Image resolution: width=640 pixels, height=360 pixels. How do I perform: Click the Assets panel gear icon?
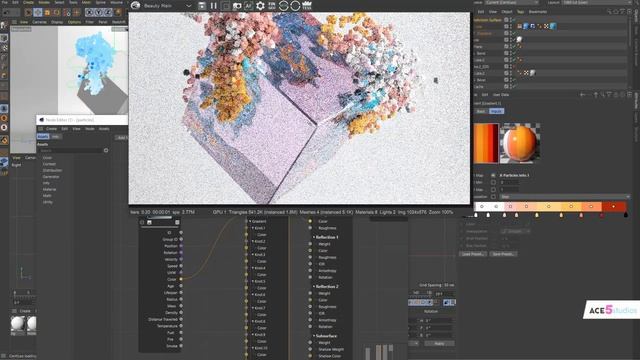[106, 150]
